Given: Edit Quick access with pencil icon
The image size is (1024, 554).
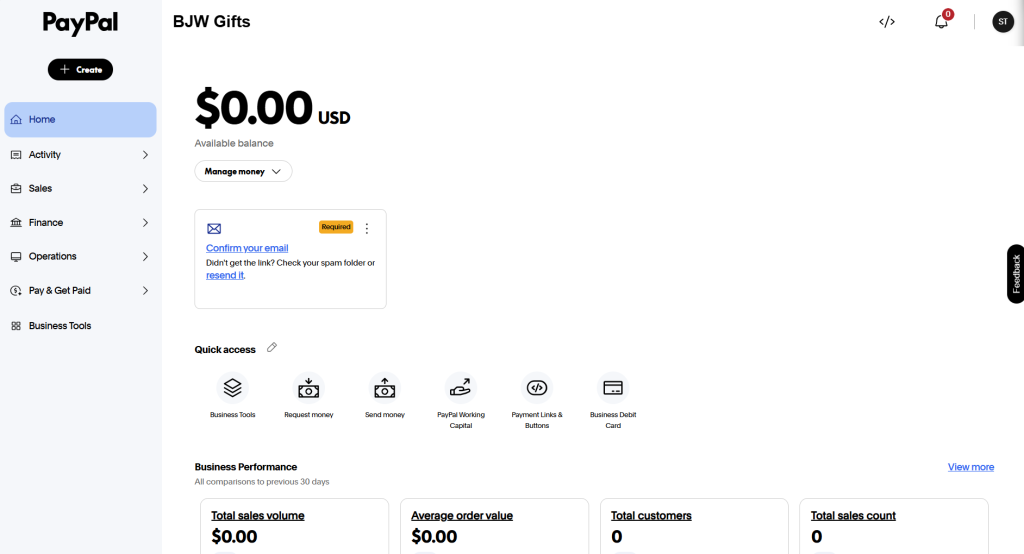Looking at the screenshot, I should [272, 348].
